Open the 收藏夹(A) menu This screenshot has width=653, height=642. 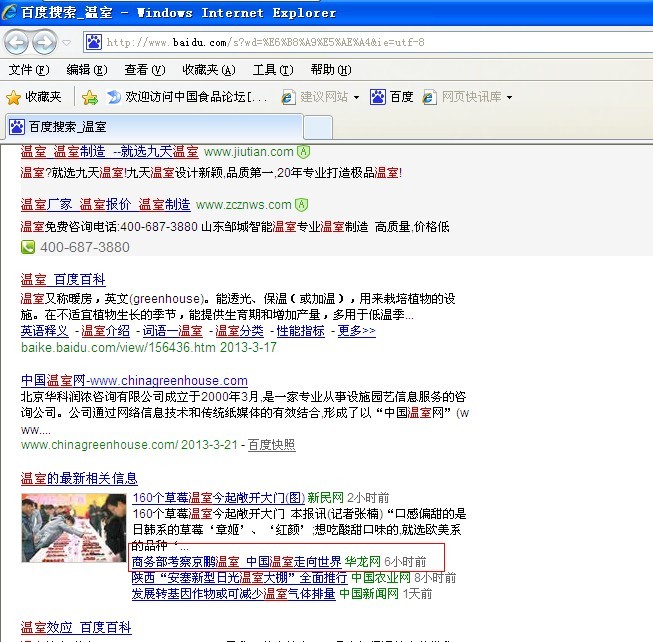(x=209, y=70)
